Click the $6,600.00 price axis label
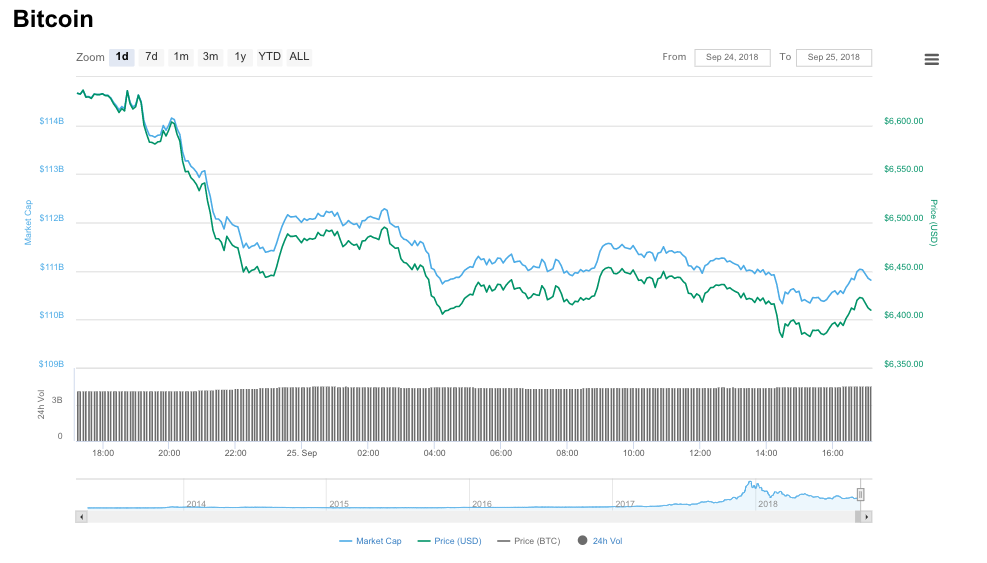987x563 pixels. (x=903, y=121)
